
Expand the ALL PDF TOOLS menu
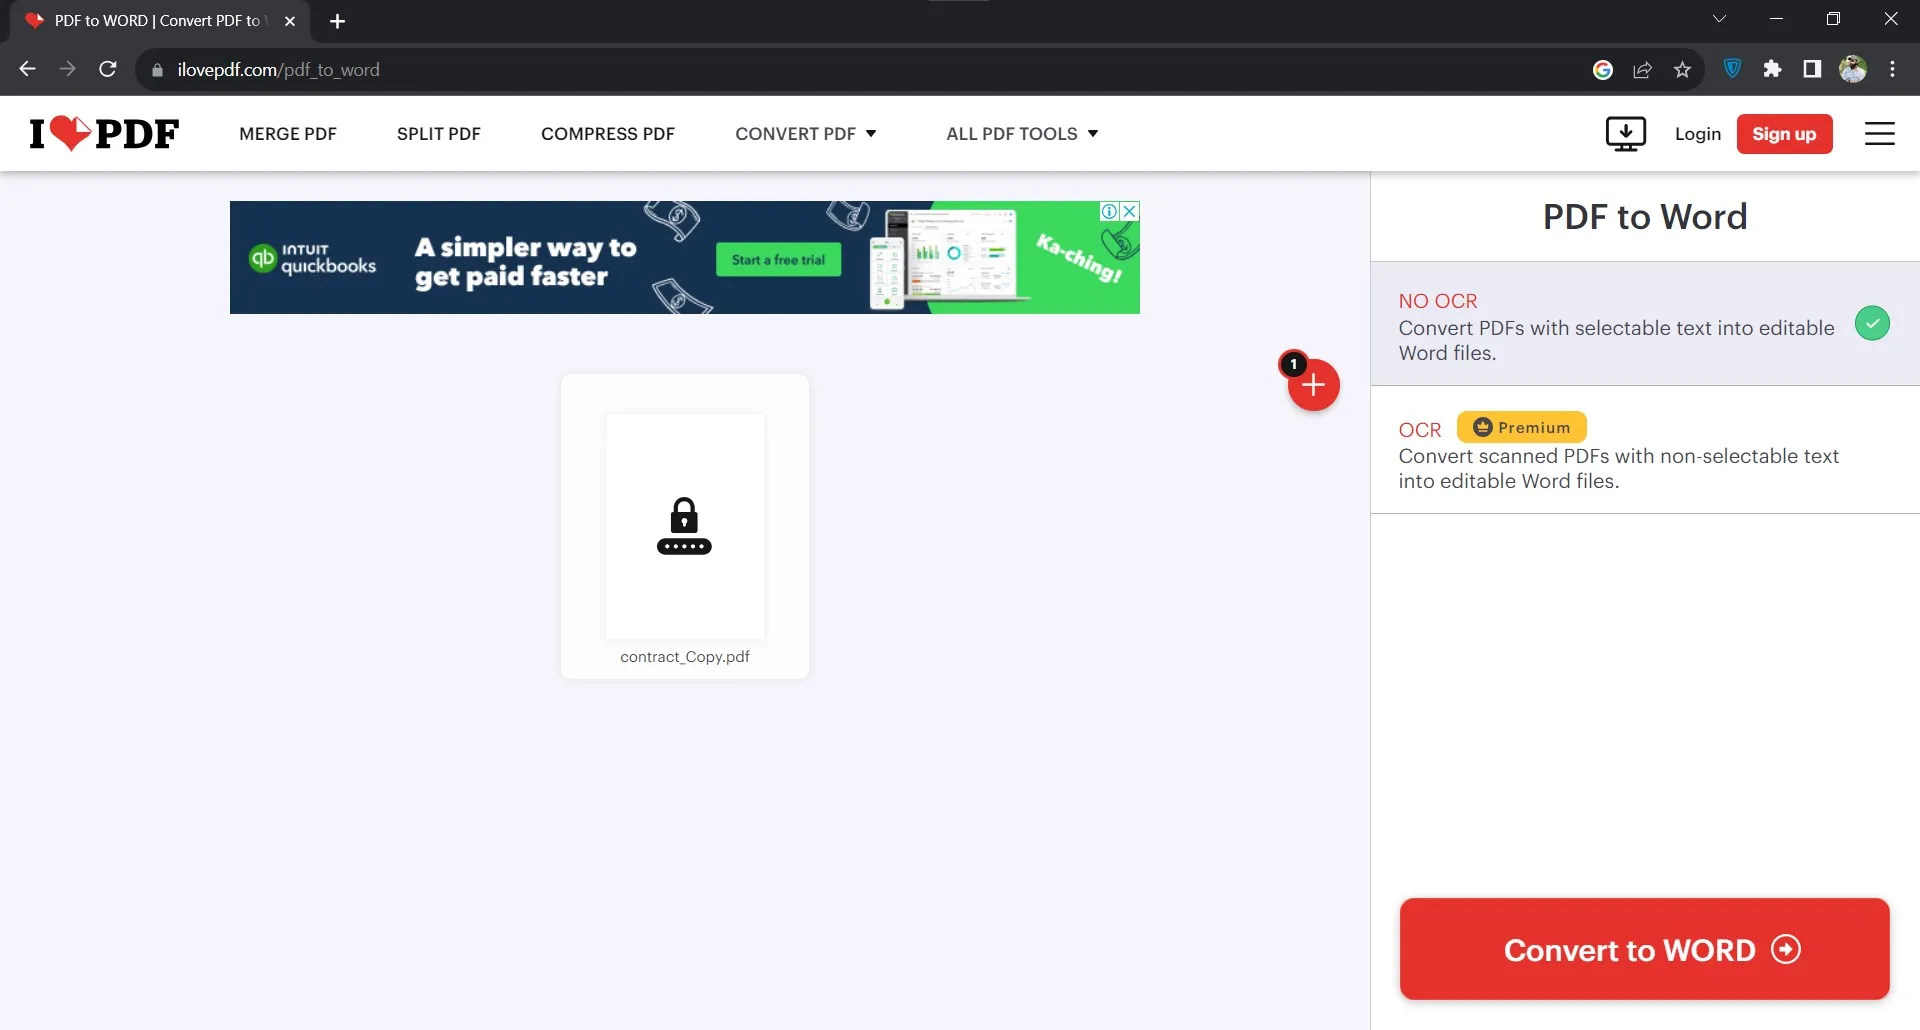point(1022,133)
